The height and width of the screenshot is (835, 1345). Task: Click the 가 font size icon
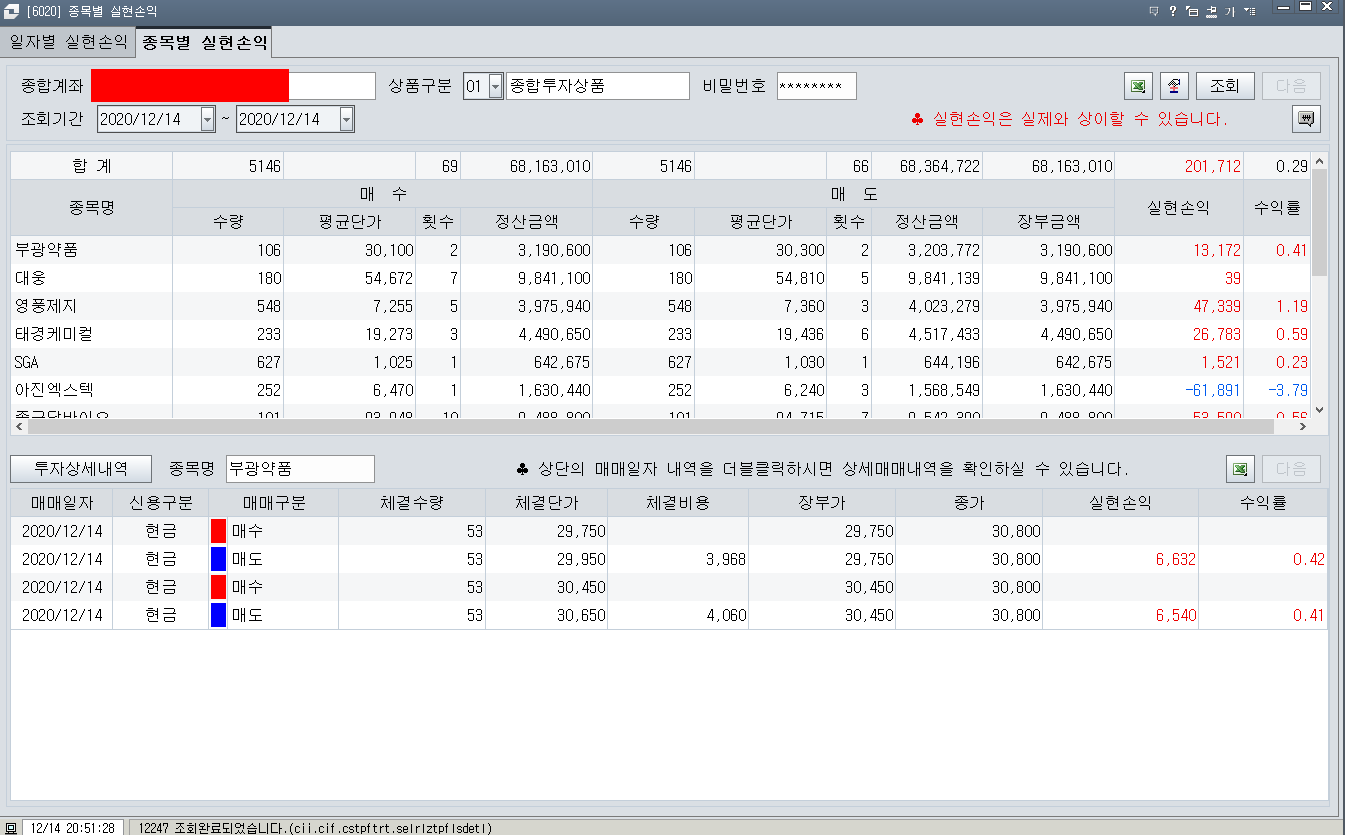[1230, 10]
